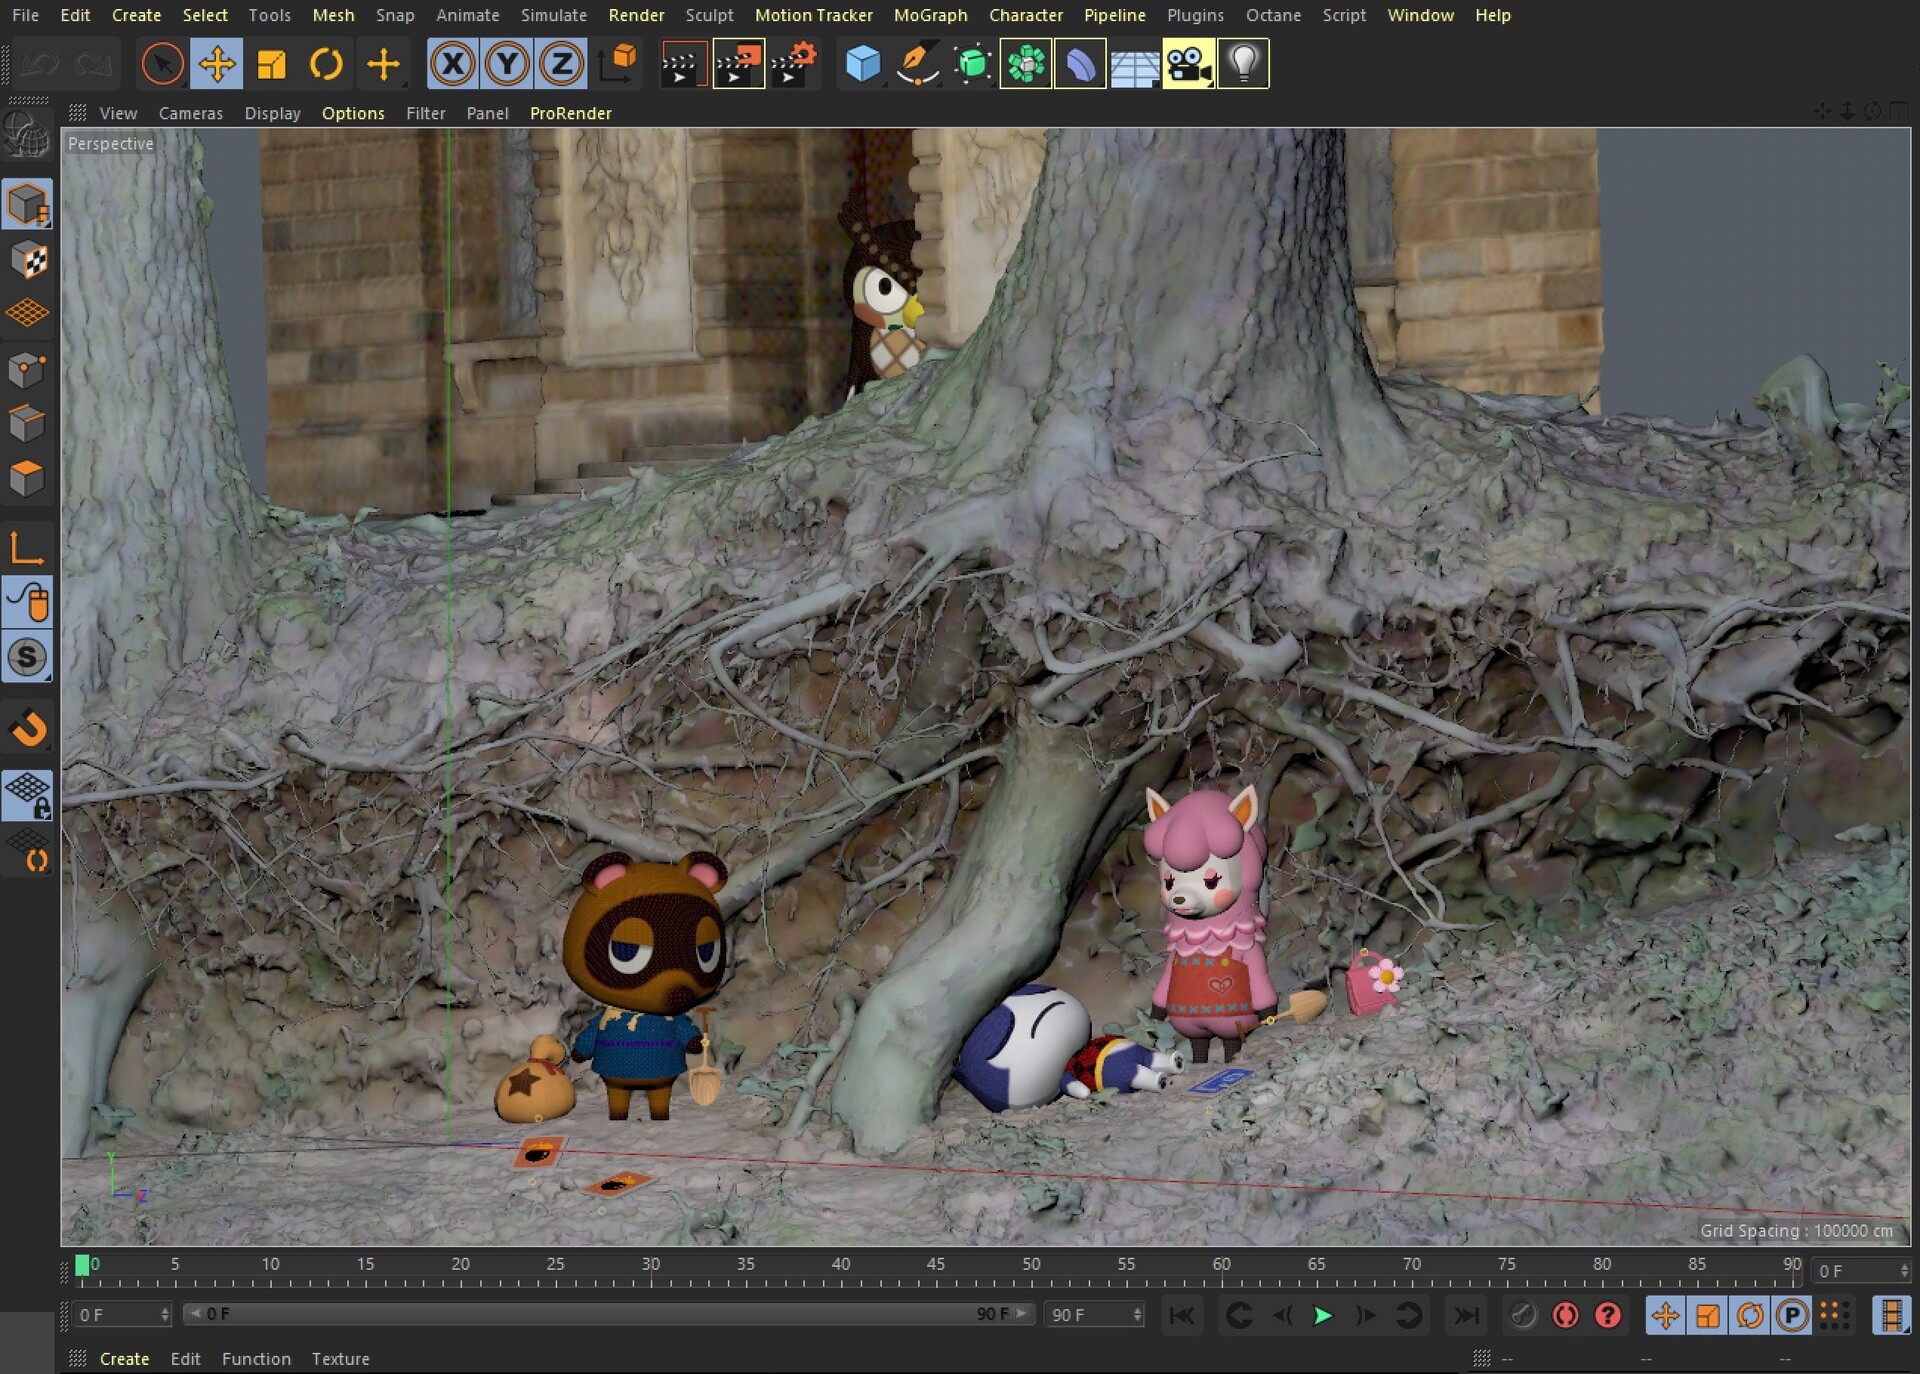This screenshot has height=1374, width=1920.
Task: Open the Simulate menu
Action: tap(553, 15)
